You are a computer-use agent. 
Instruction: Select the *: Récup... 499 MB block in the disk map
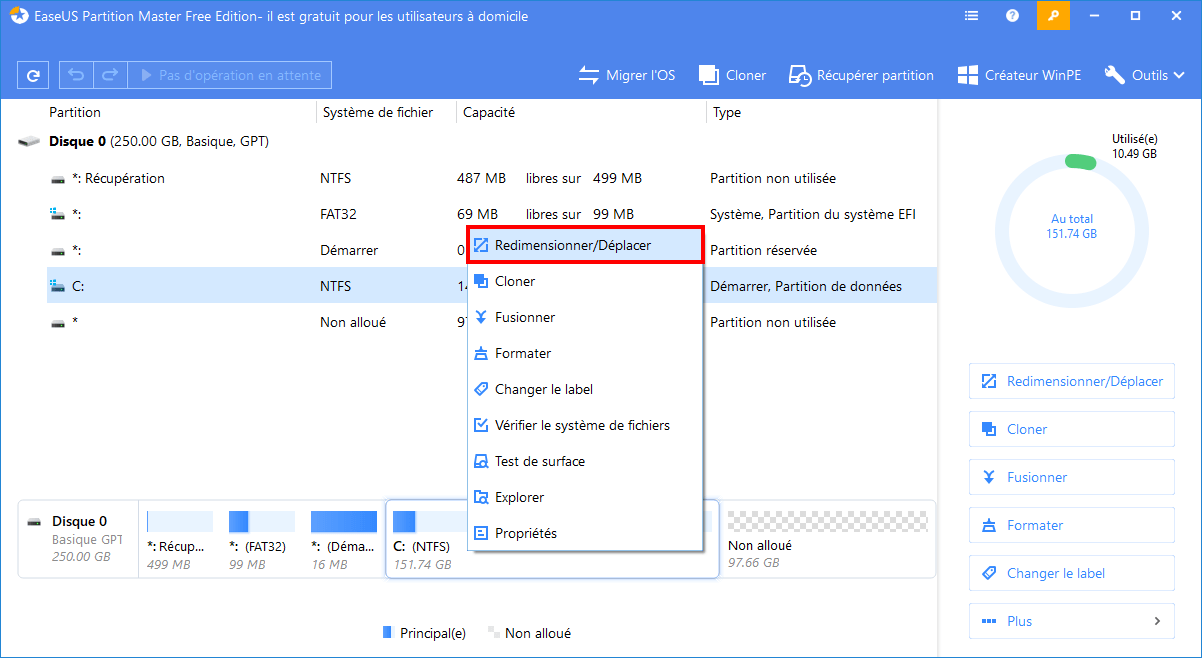pos(178,539)
